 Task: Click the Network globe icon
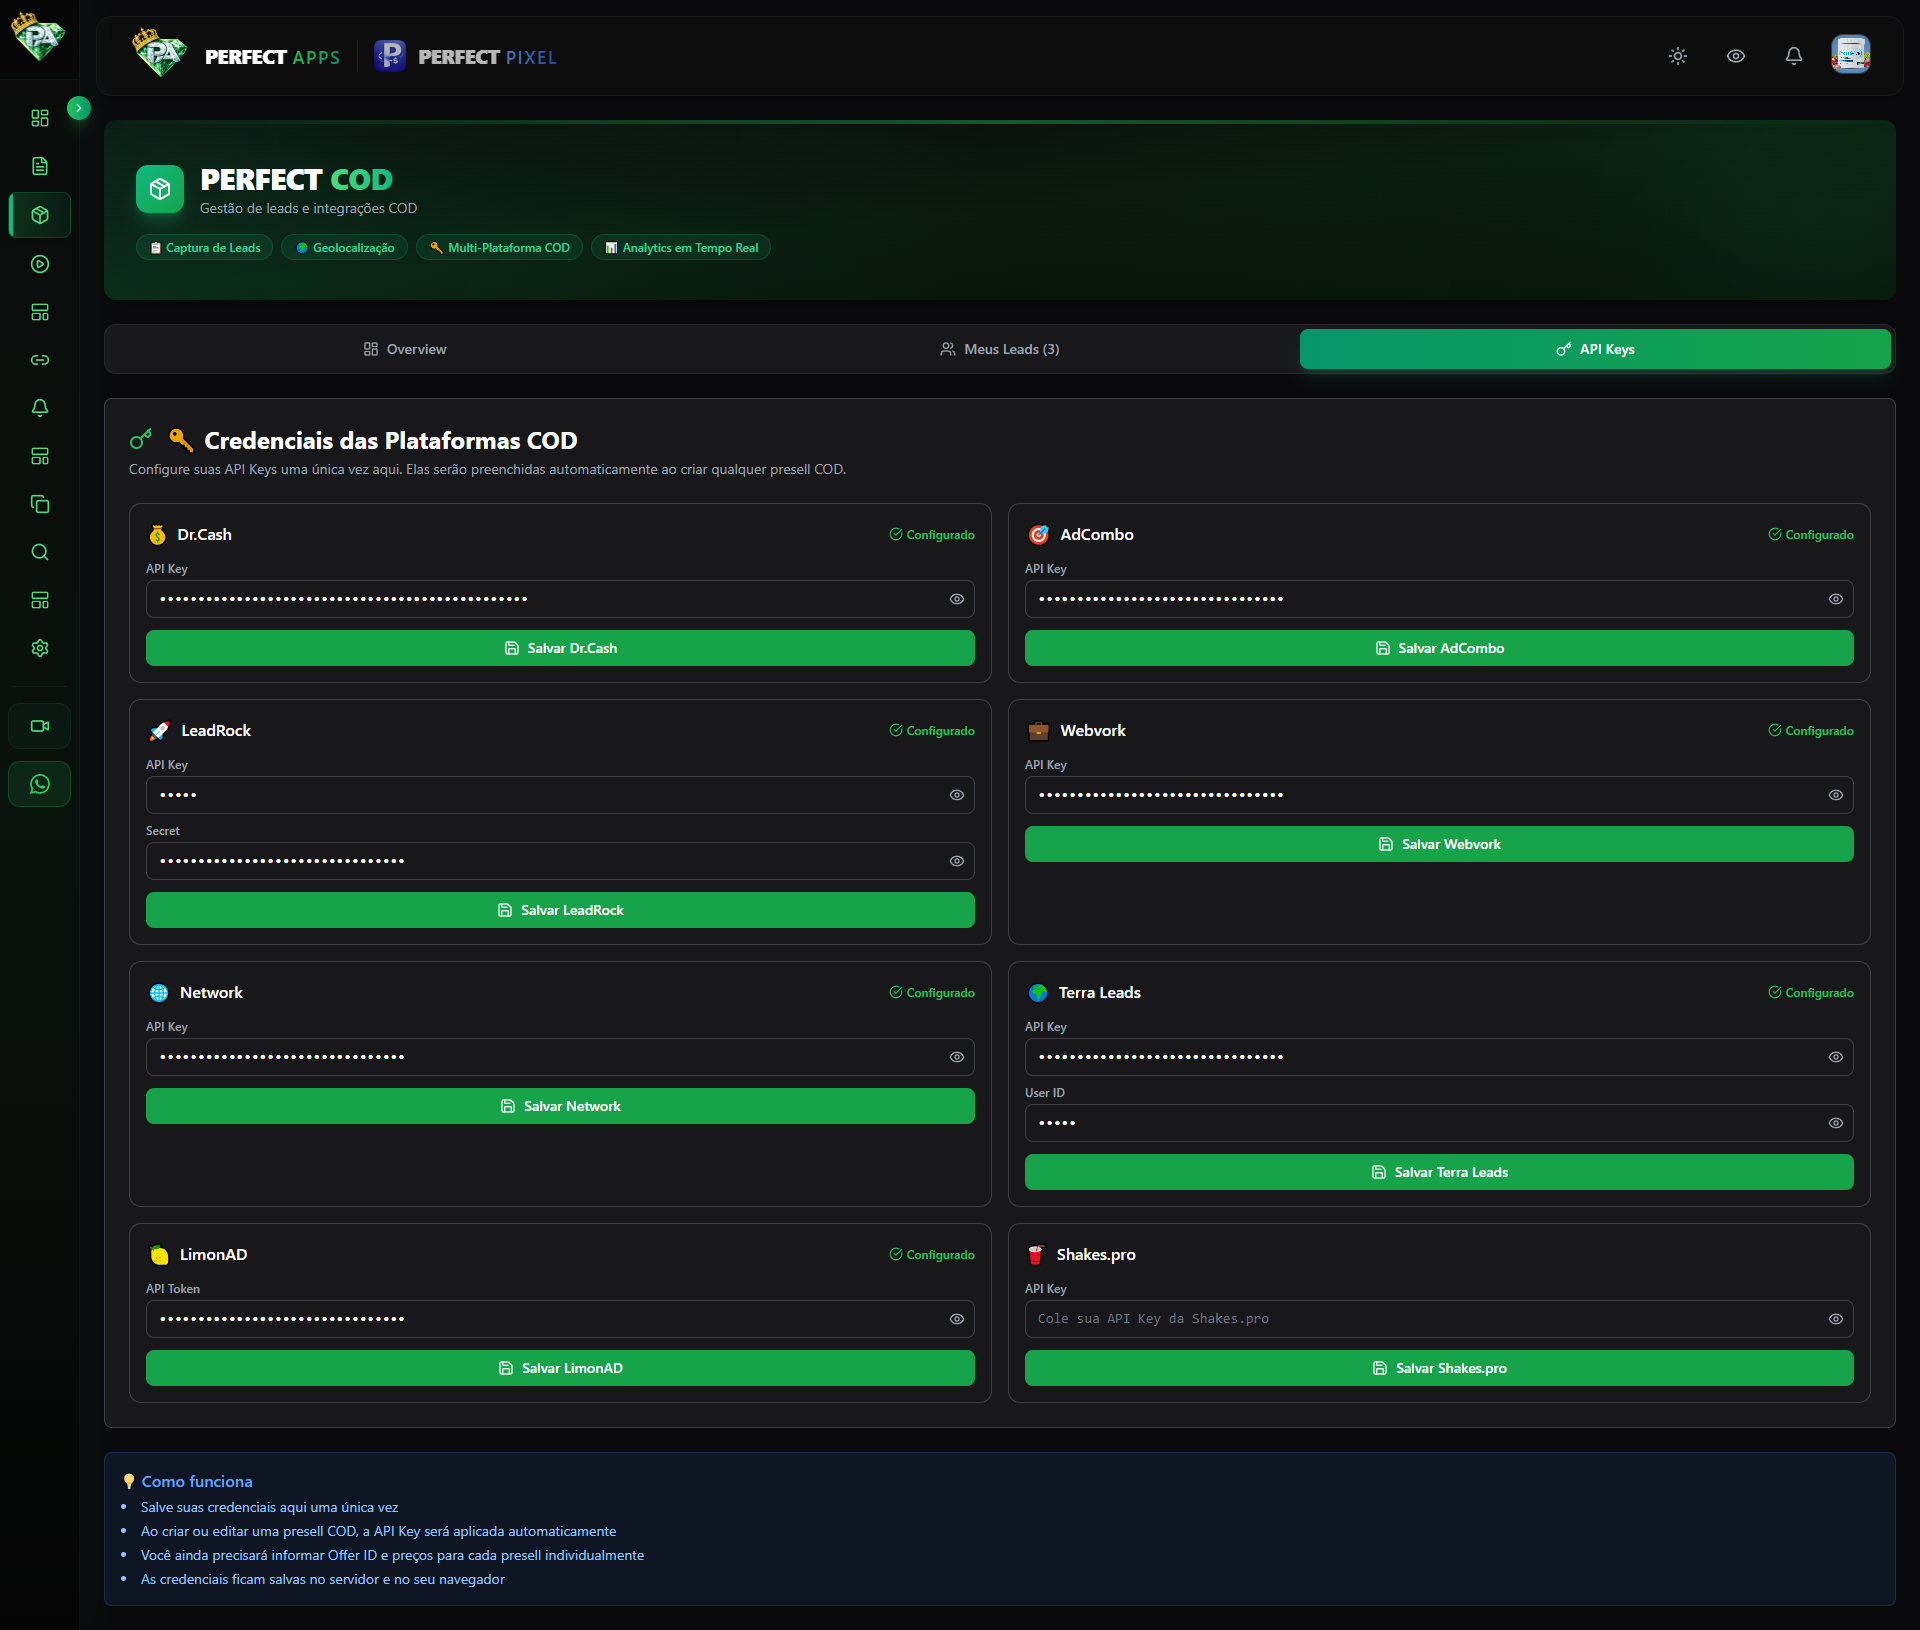click(x=159, y=993)
